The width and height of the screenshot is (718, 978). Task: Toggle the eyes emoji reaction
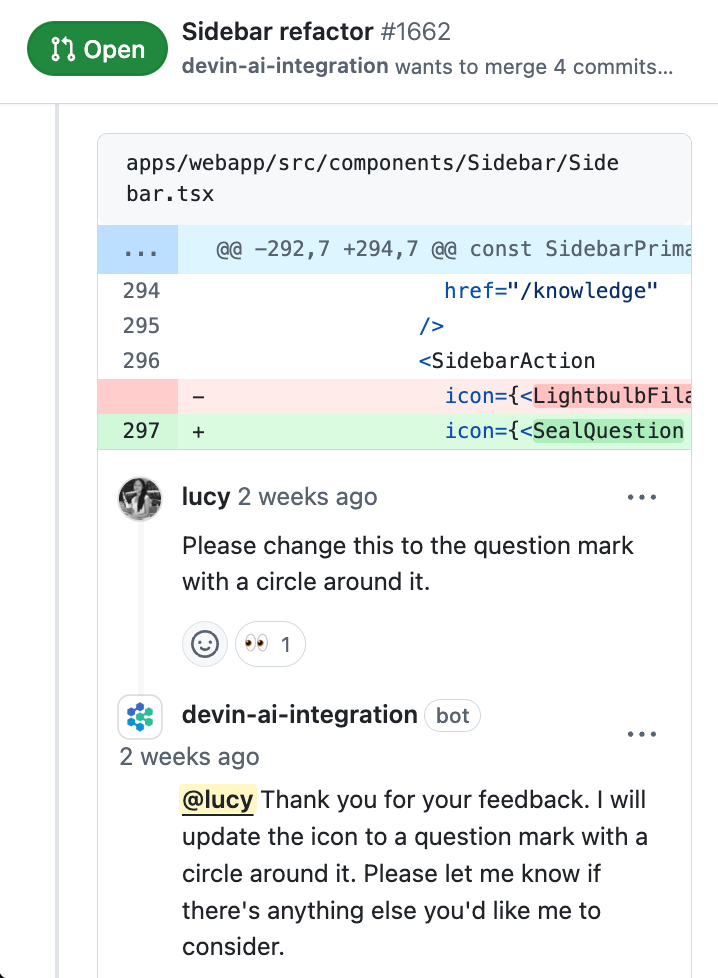[269, 644]
